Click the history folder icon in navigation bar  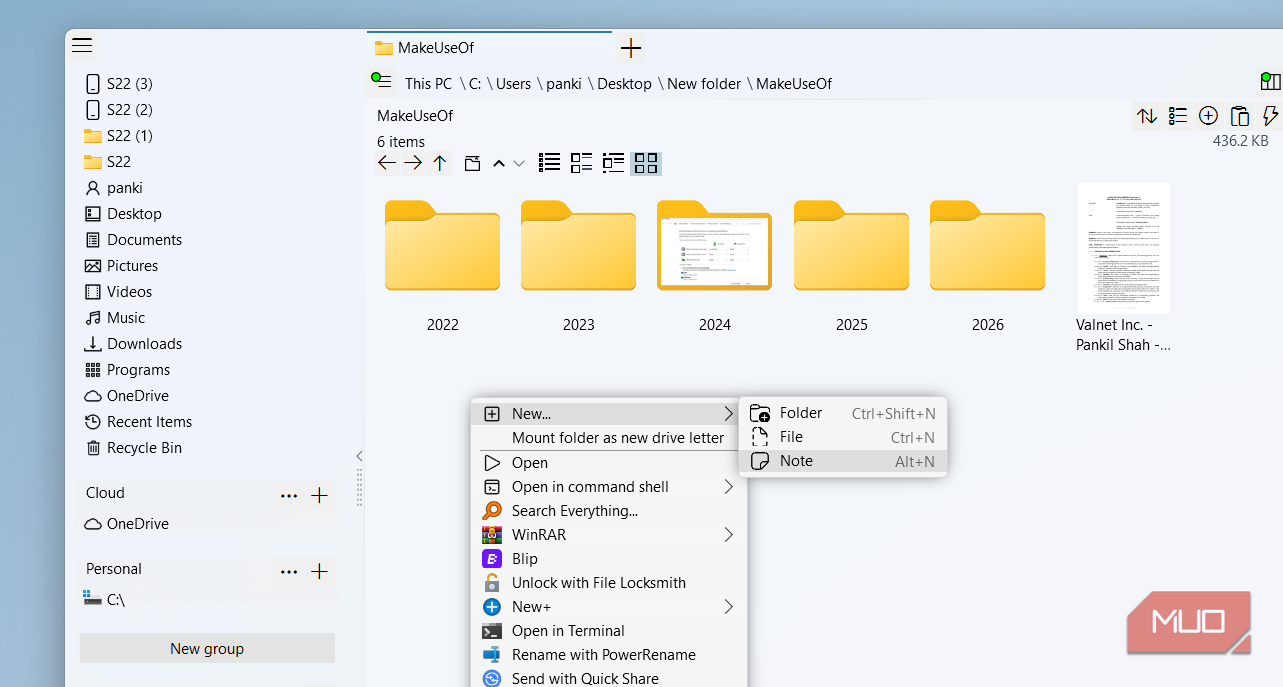(472, 163)
